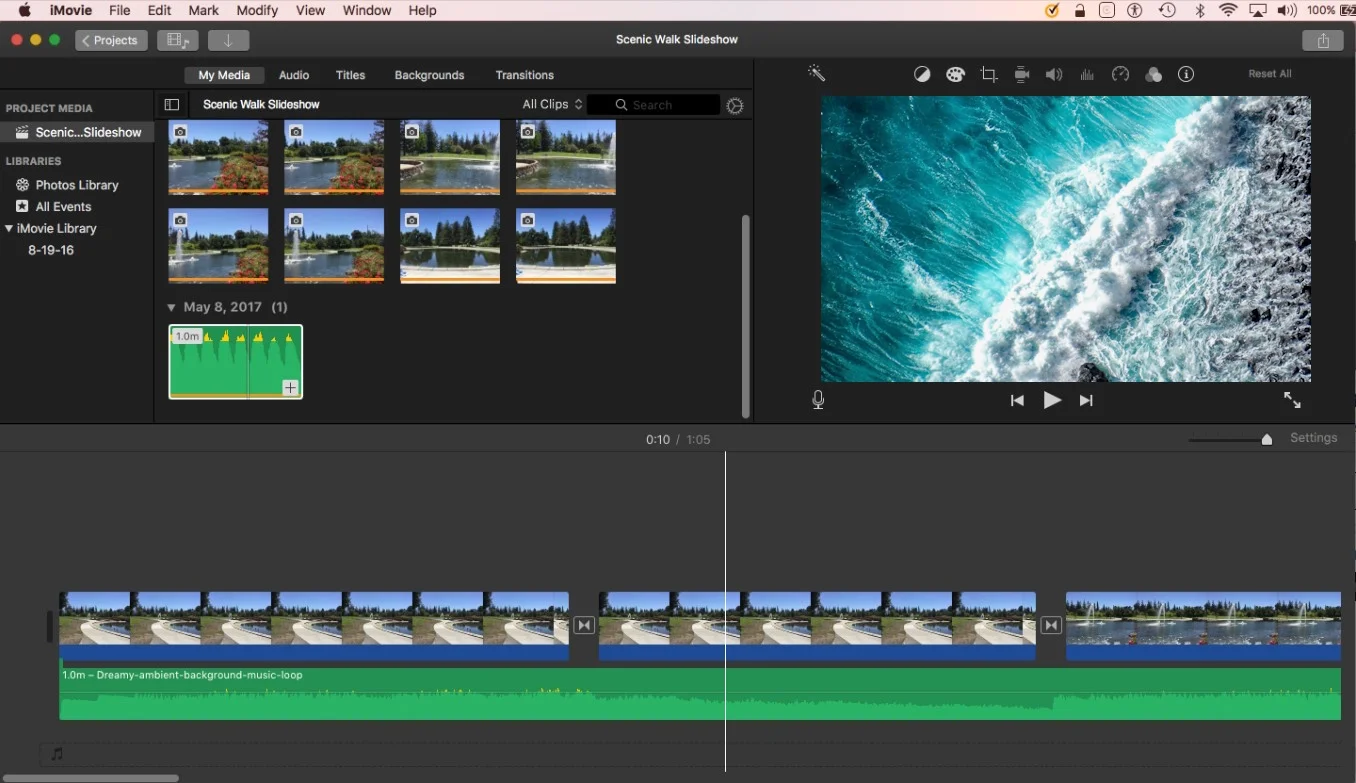Image resolution: width=1356 pixels, height=783 pixels.
Task: Select the Dreamy-ambient-background-music-loop audio track
Action: (x=700, y=694)
